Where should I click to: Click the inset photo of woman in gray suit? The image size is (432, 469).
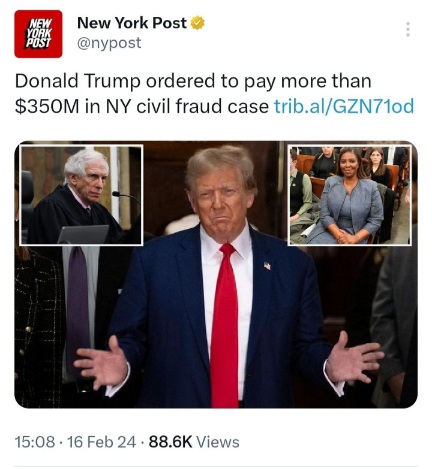[349, 195]
